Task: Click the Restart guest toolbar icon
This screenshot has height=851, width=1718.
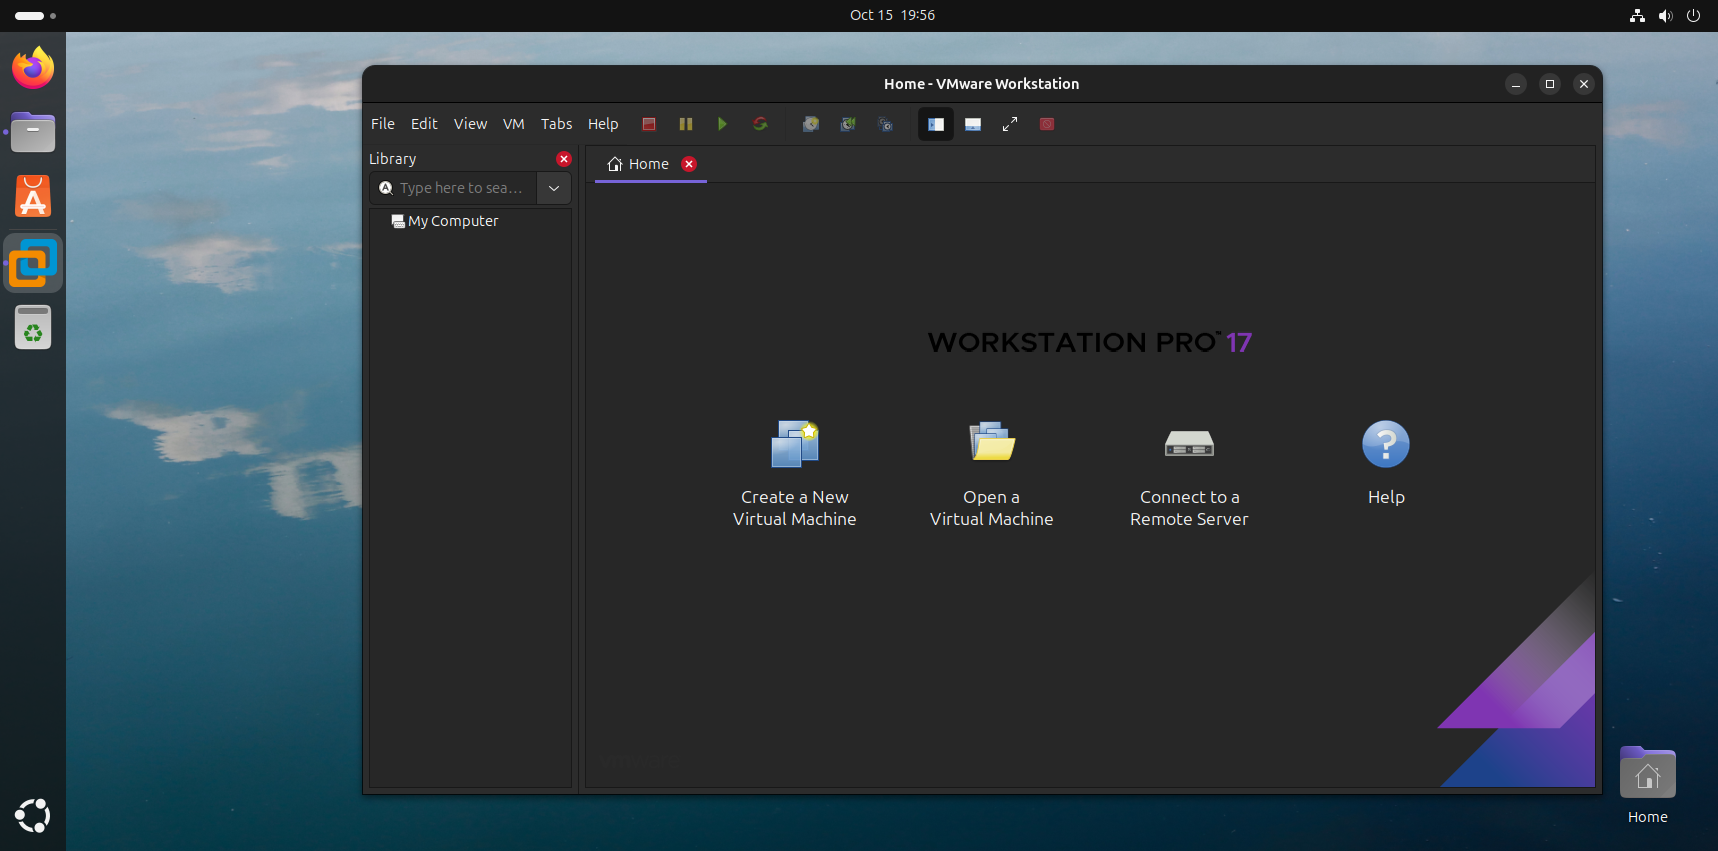Action: [x=760, y=124]
